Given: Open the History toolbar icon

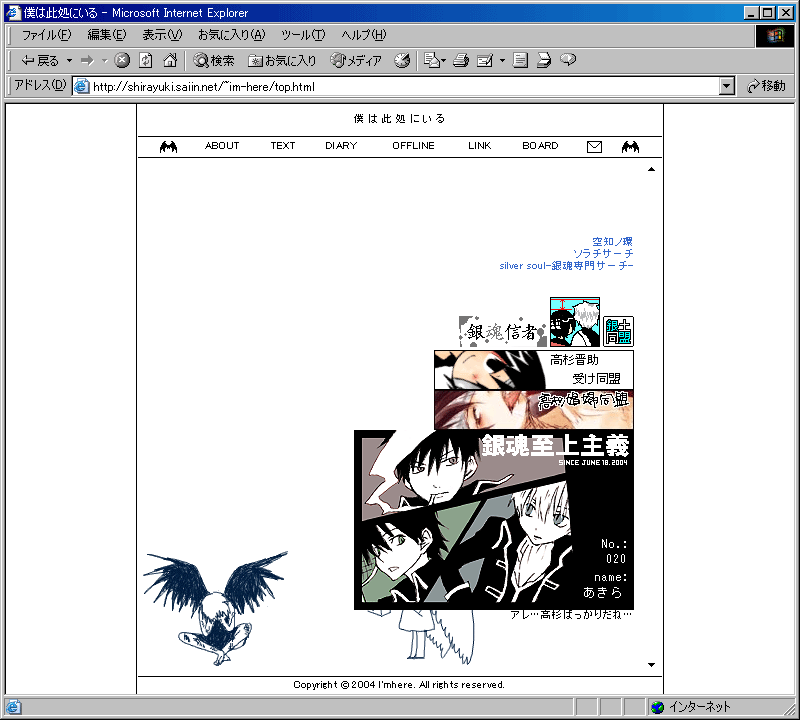Looking at the screenshot, I should 402,60.
